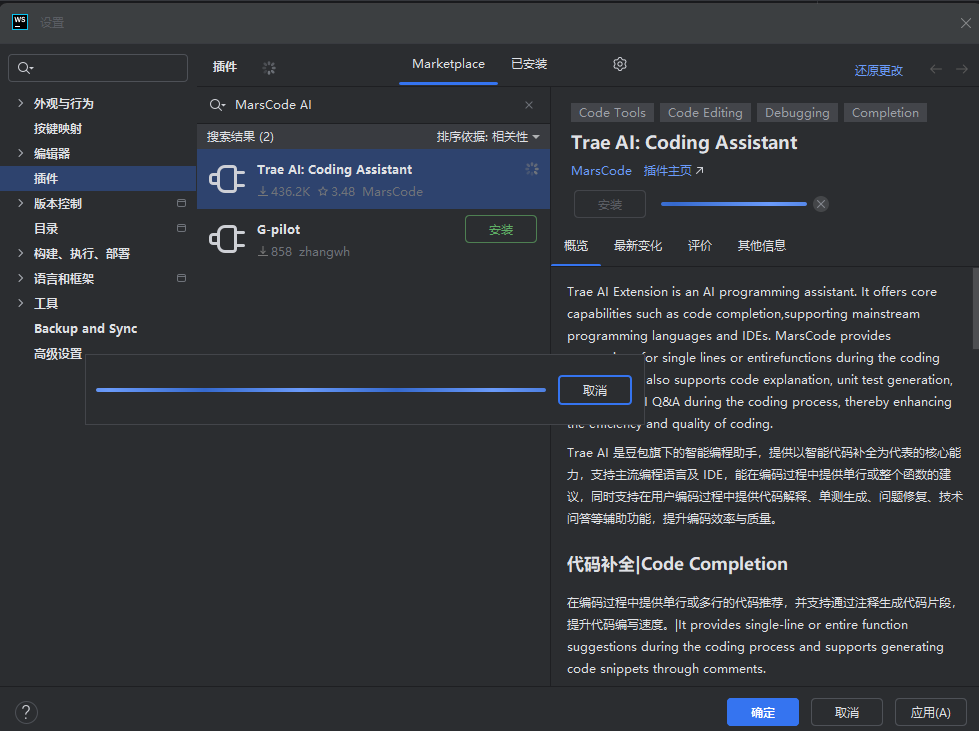Screen dimensions: 979x731
Task: Click the Debugging tag
Action: [797, 113]
